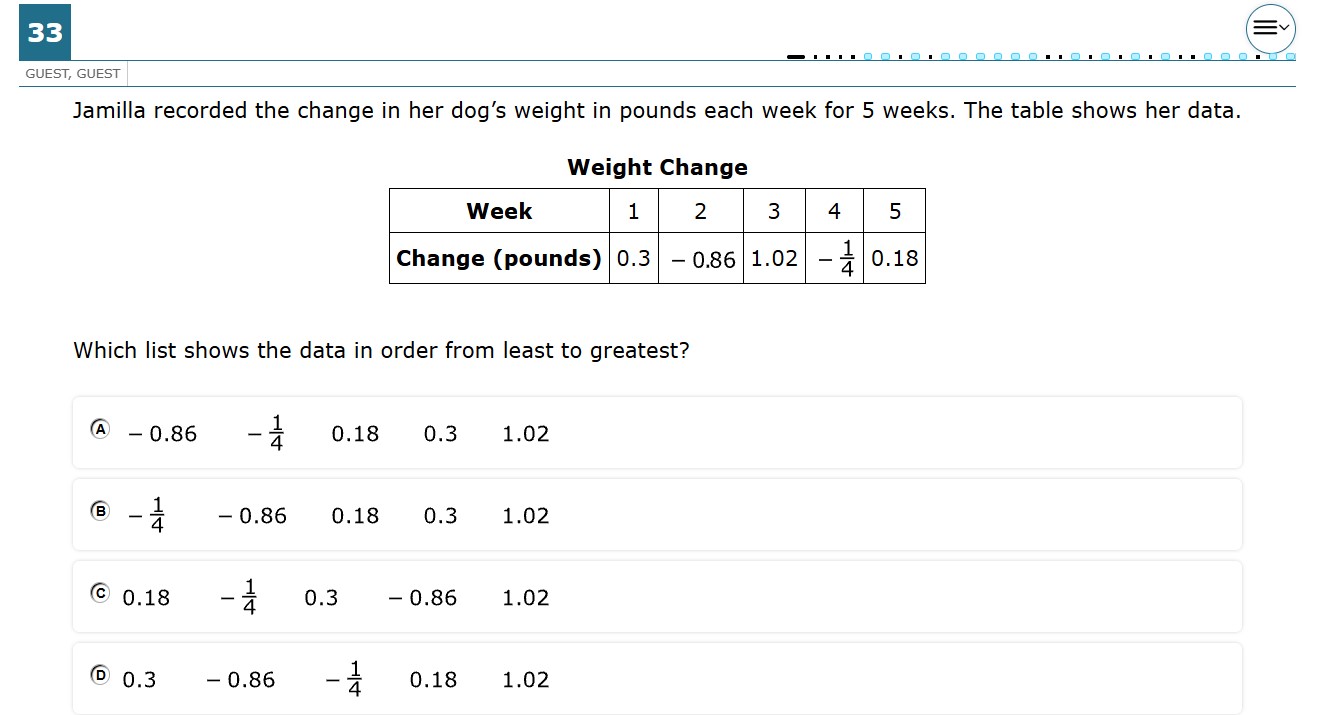
Task: Select radio button C
Action: (99, 592)
